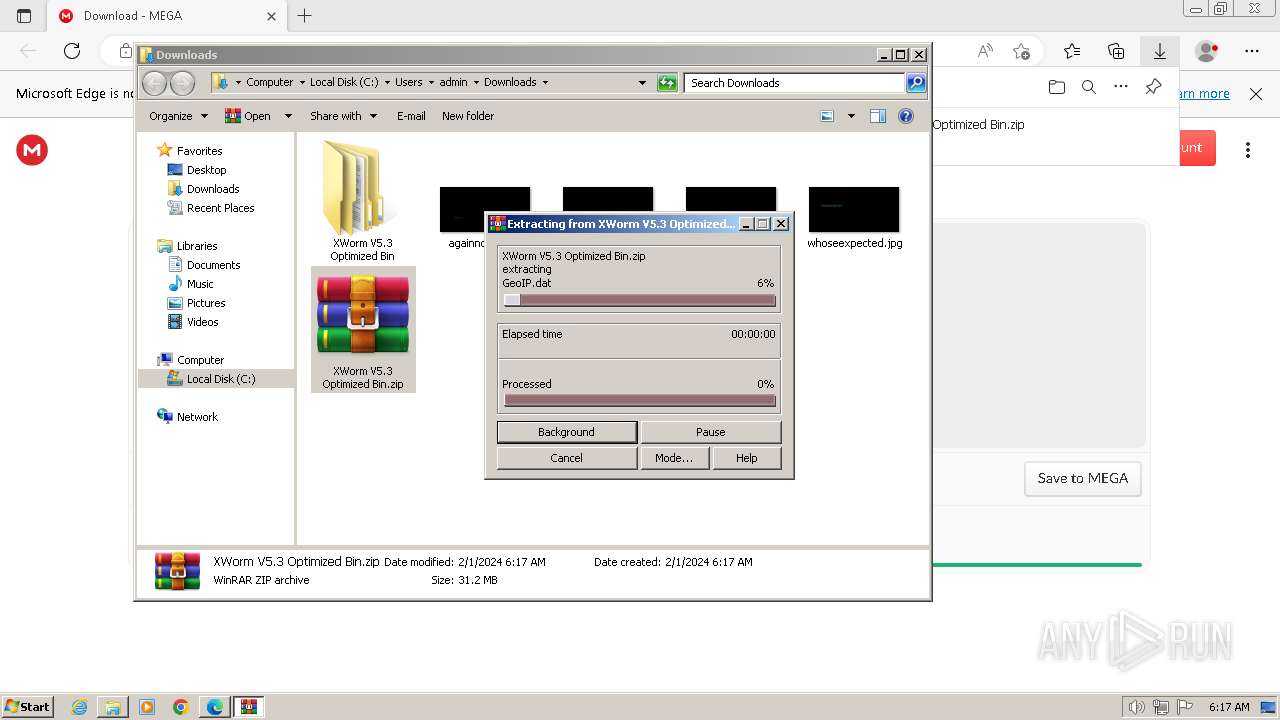Click the Background button in extraction dialog
The image size is (1280, 720).
click(566, 432)
